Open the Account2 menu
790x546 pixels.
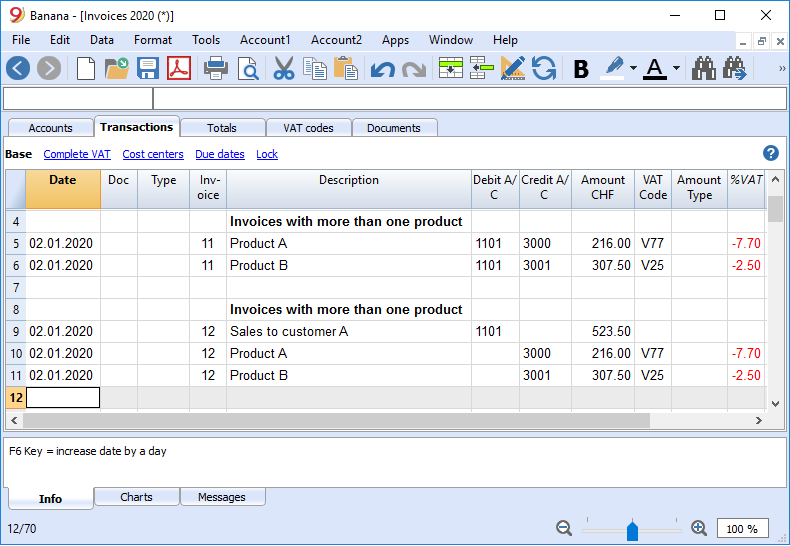pos(336,40)
